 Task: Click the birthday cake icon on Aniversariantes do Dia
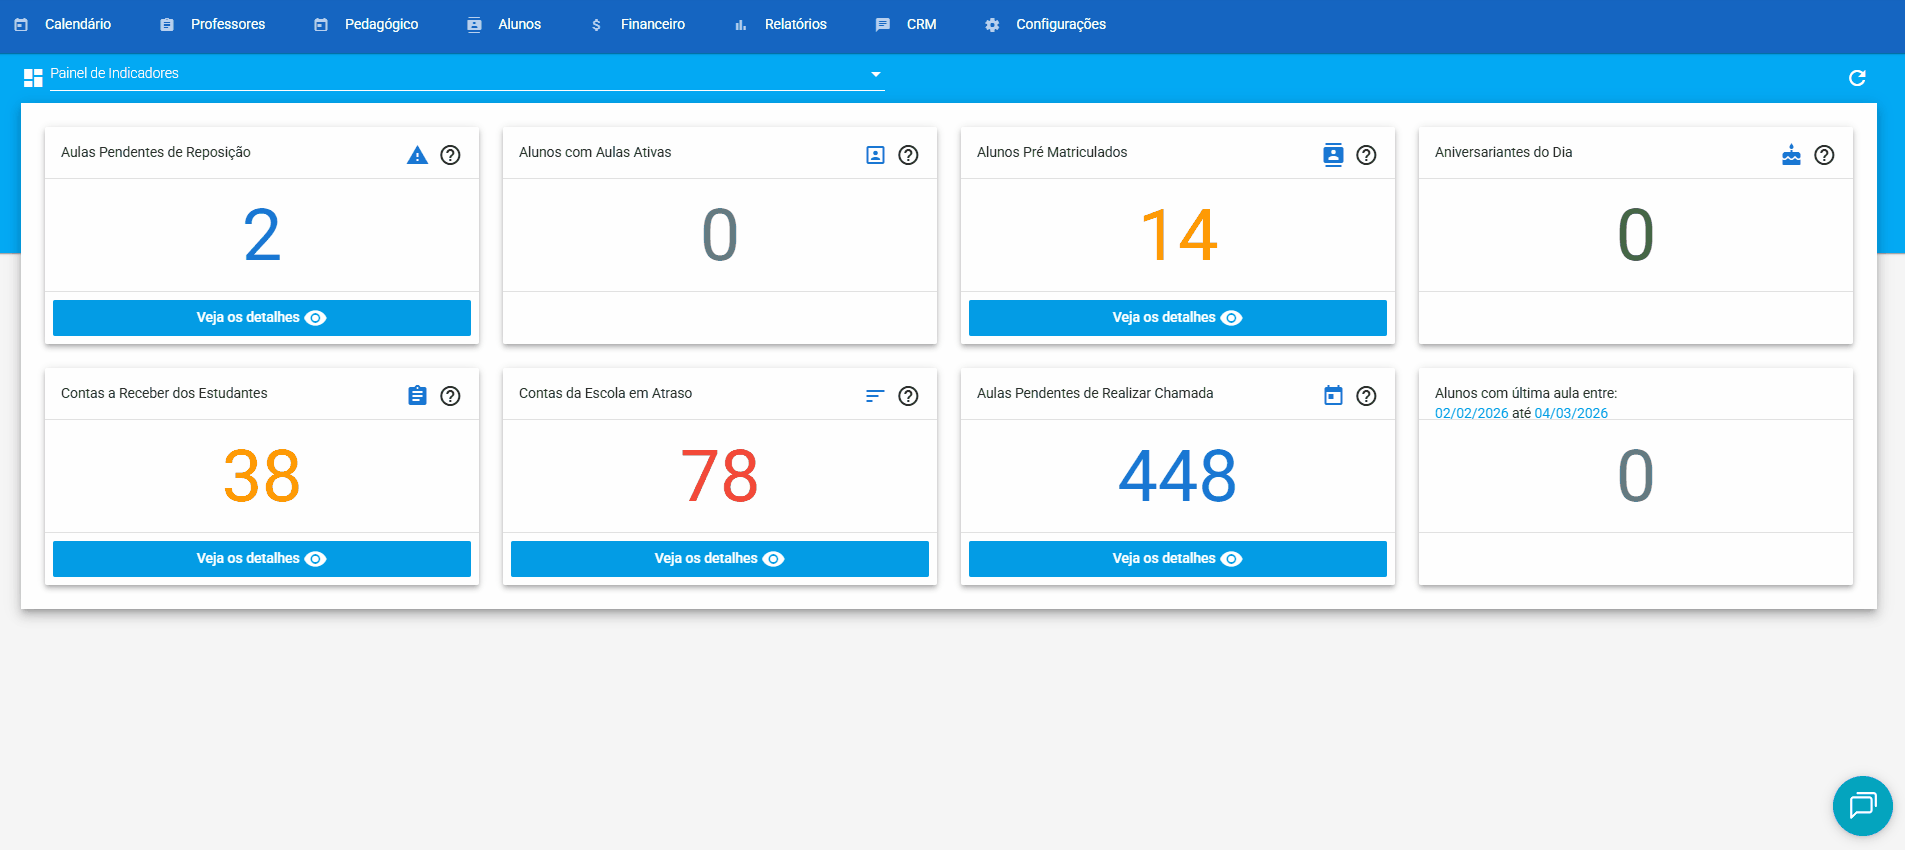point(1791,155)
